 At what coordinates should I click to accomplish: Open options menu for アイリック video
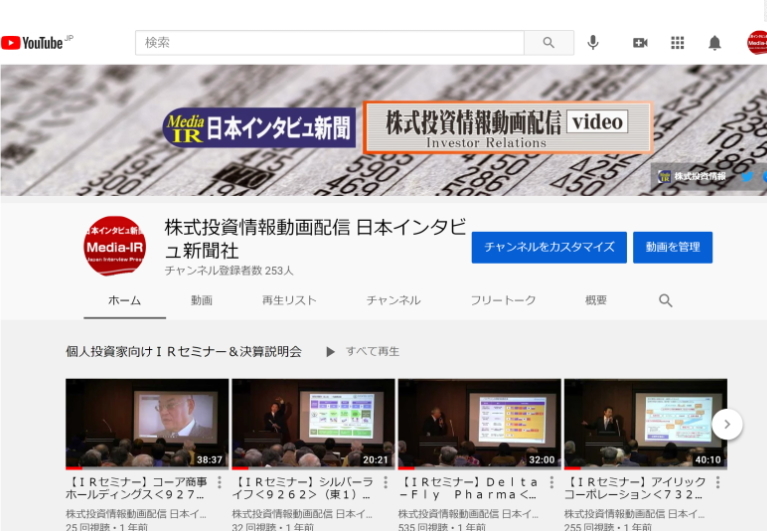tap(718, 482)
